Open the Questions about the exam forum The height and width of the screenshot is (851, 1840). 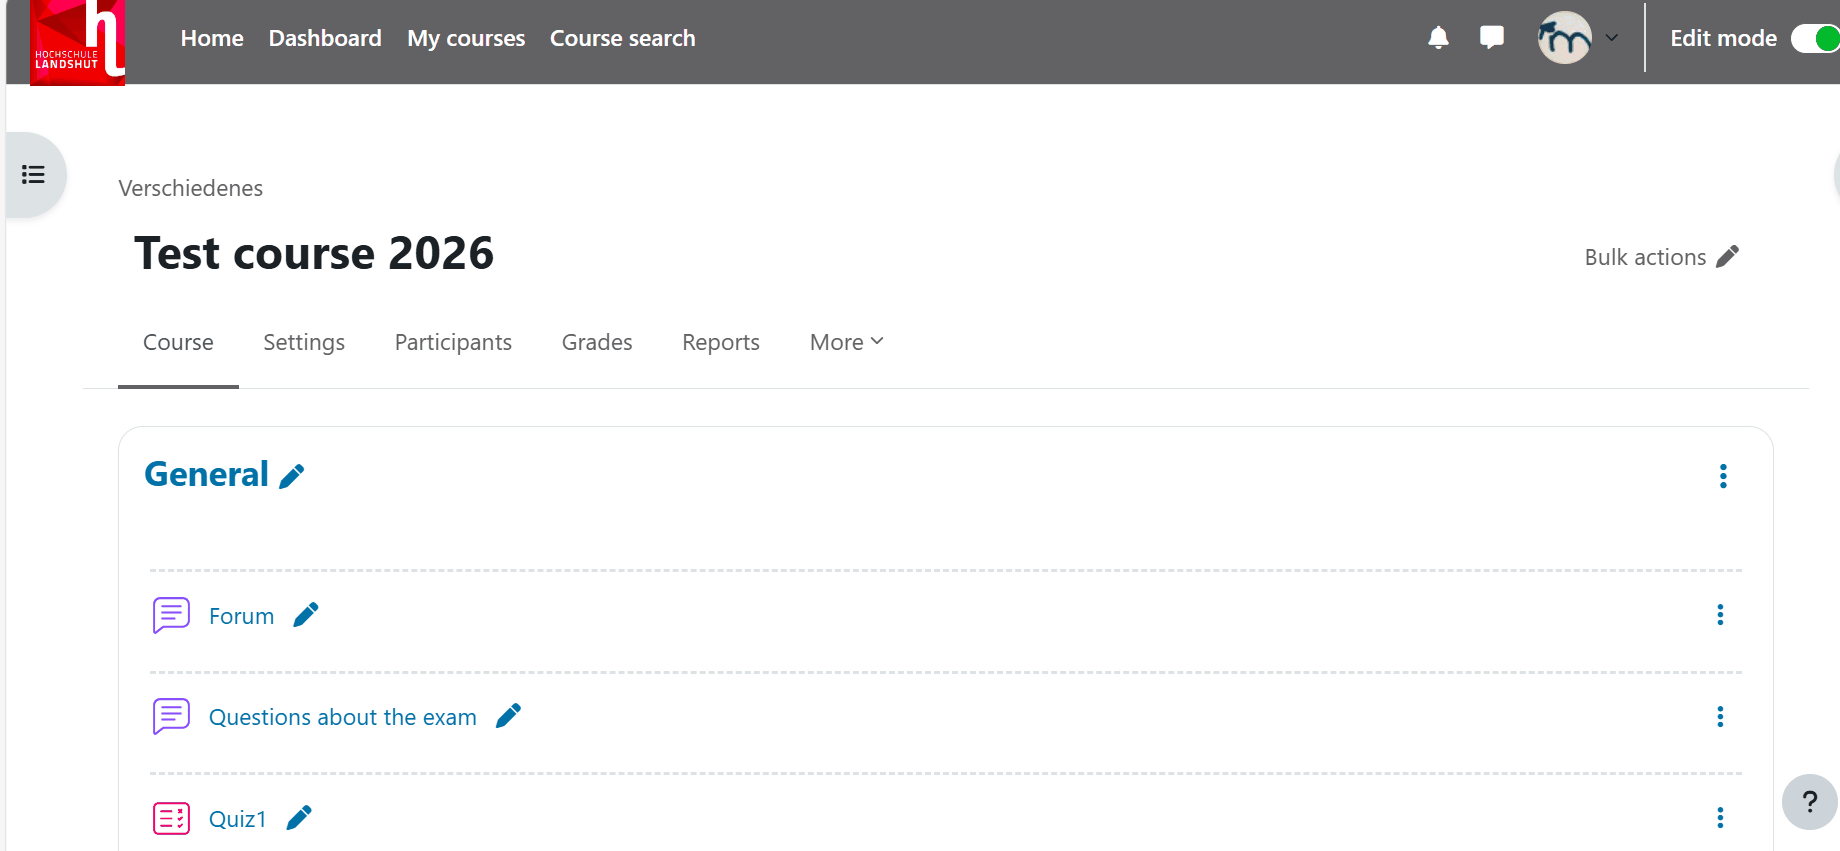point(342,717)
